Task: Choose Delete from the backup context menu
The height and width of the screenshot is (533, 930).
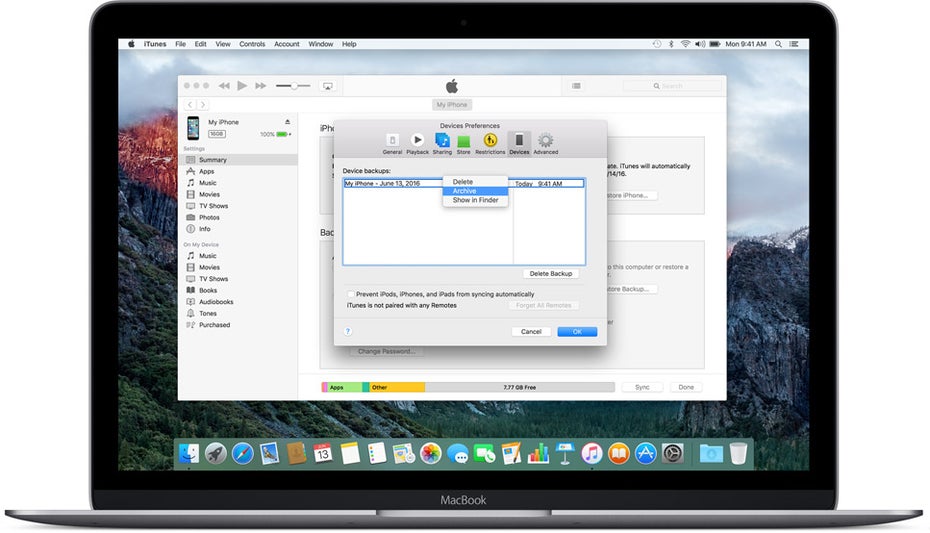Action: coord(475,181)
